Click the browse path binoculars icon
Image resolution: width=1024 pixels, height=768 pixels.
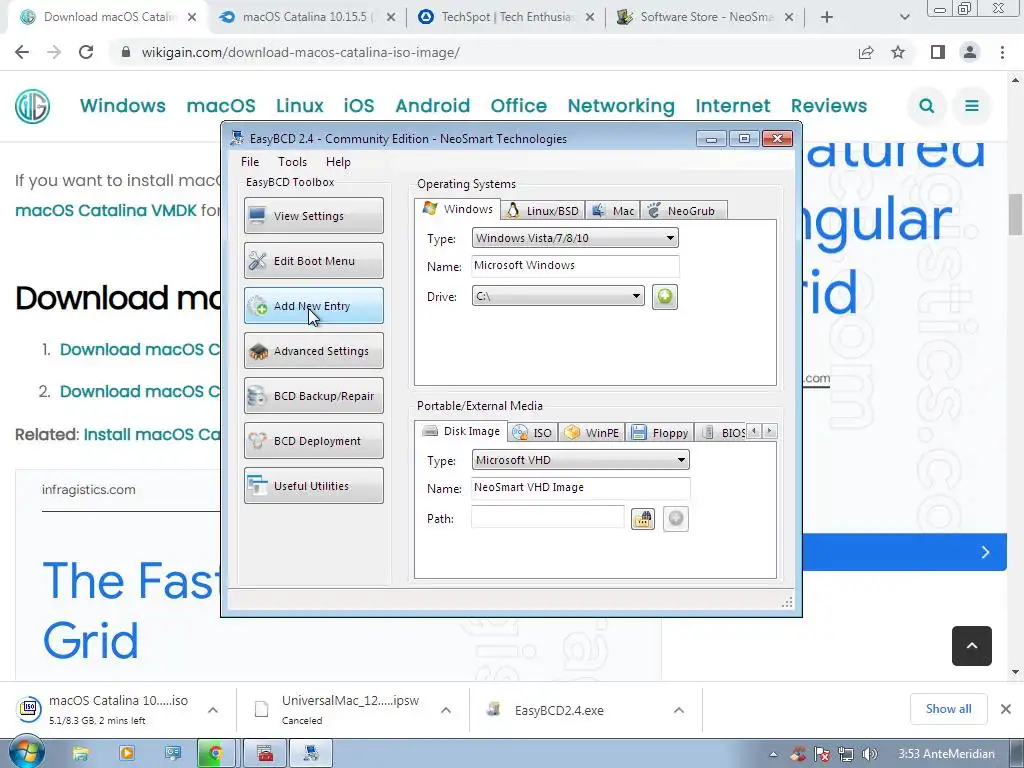[643, 519]
